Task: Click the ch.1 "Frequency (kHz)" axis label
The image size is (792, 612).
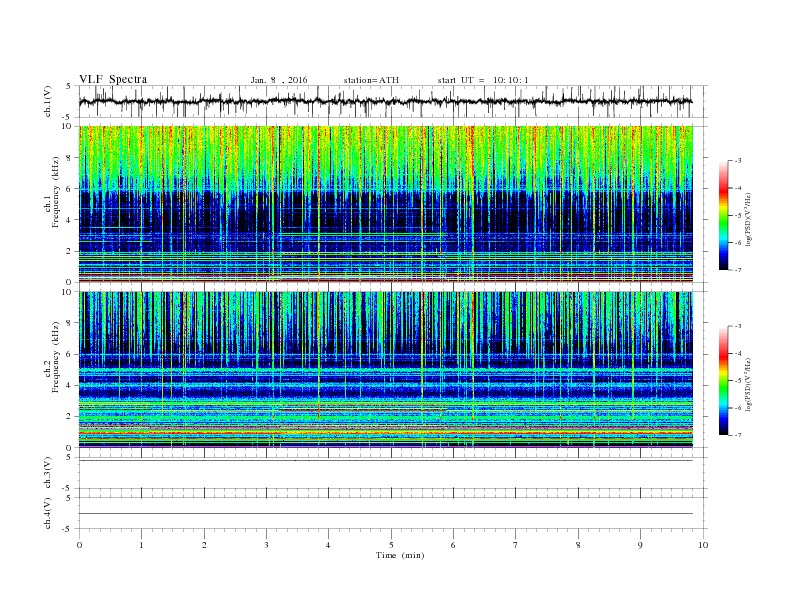Action: click(x=55, y=192)
